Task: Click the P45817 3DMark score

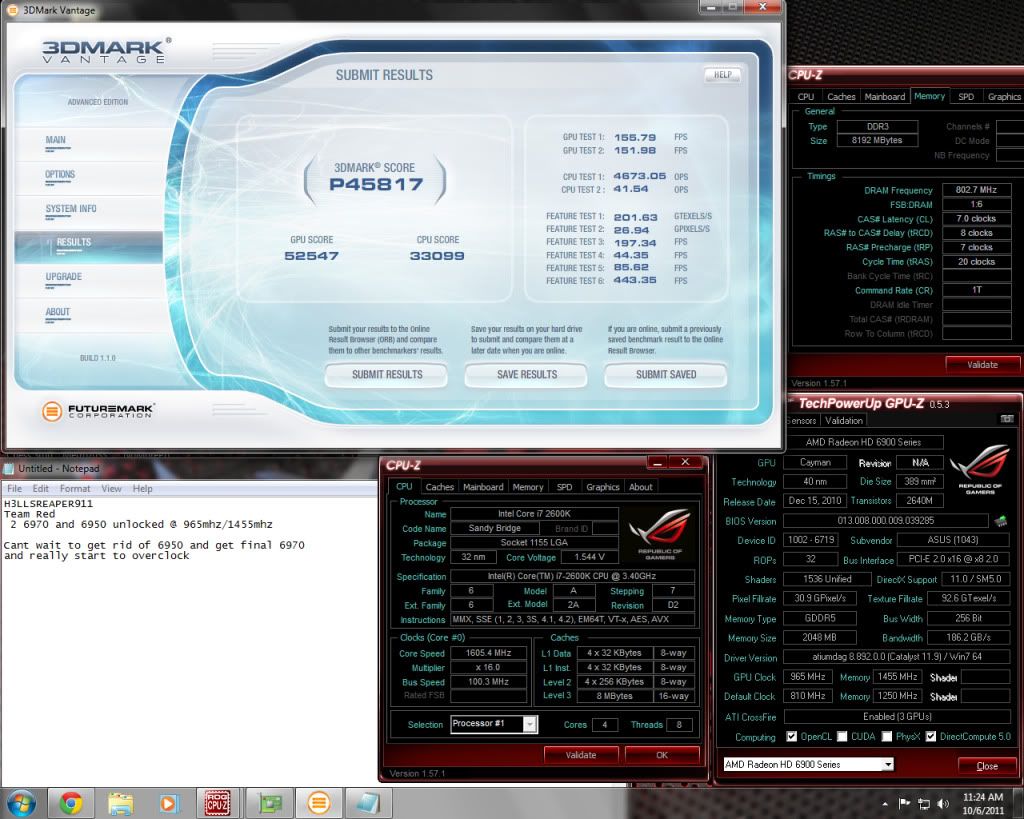Action: (x=376, y=184)
